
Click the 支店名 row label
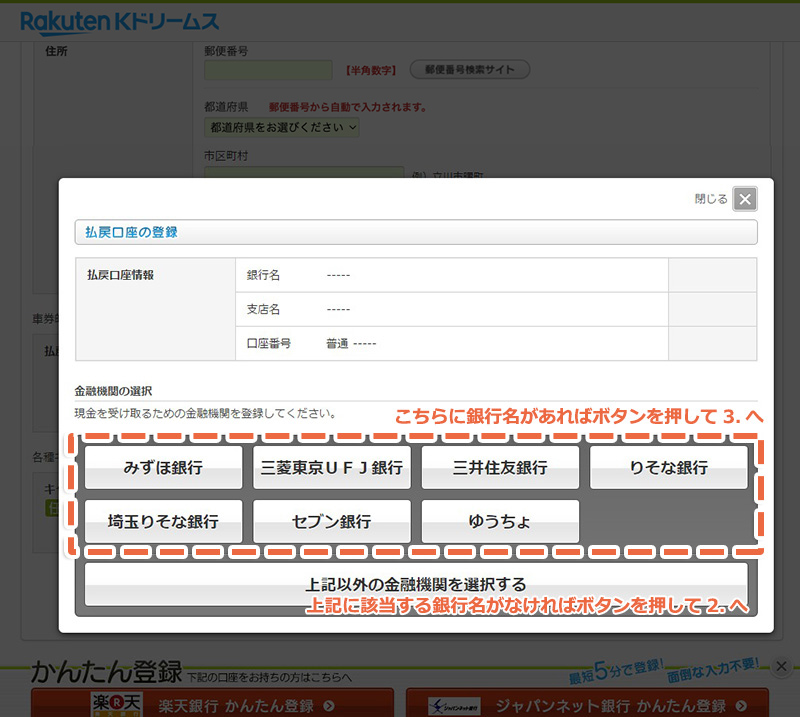tap(263, 309)
